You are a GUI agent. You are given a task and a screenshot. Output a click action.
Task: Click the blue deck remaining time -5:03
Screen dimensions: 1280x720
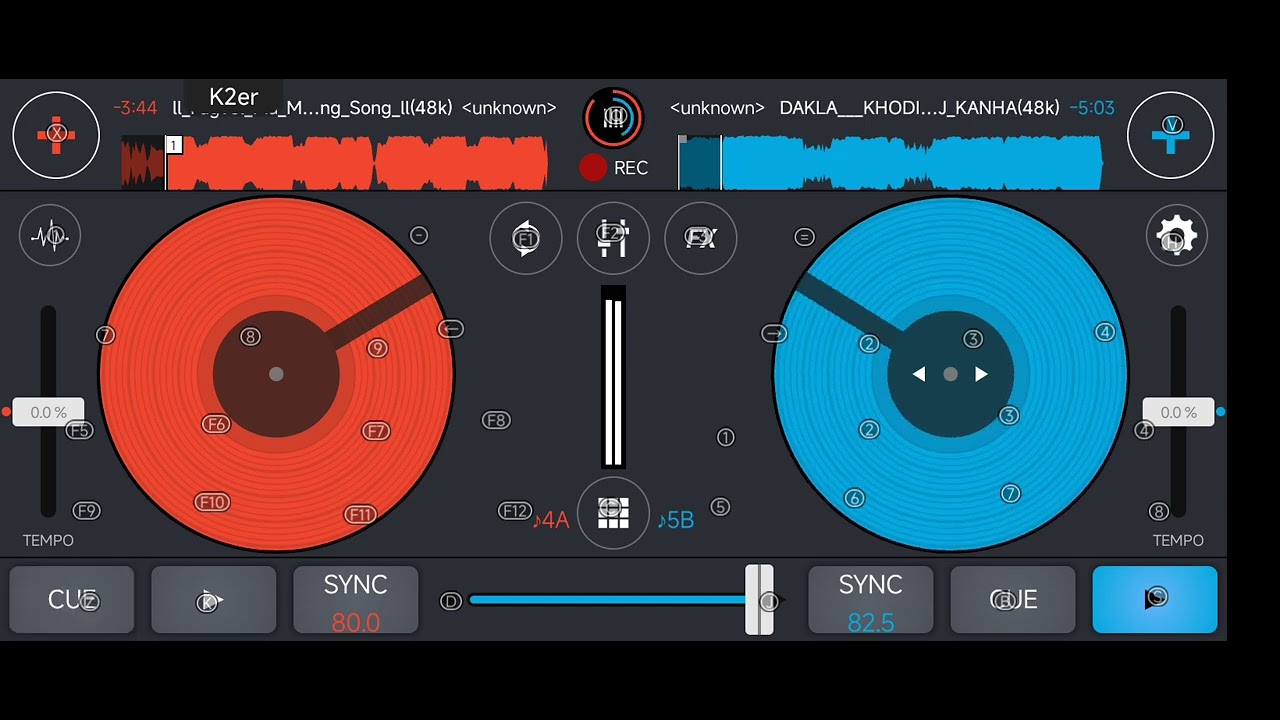tap(1092, 108)
